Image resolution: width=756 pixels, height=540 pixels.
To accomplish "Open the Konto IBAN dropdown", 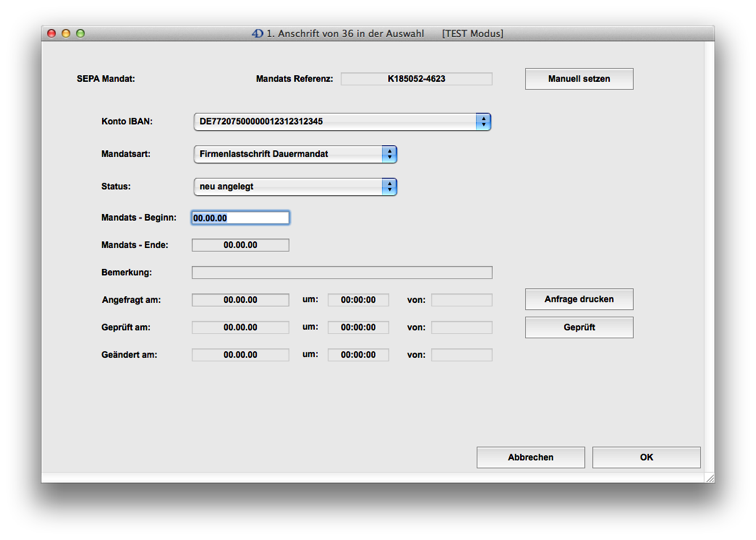I will [341, 122].
